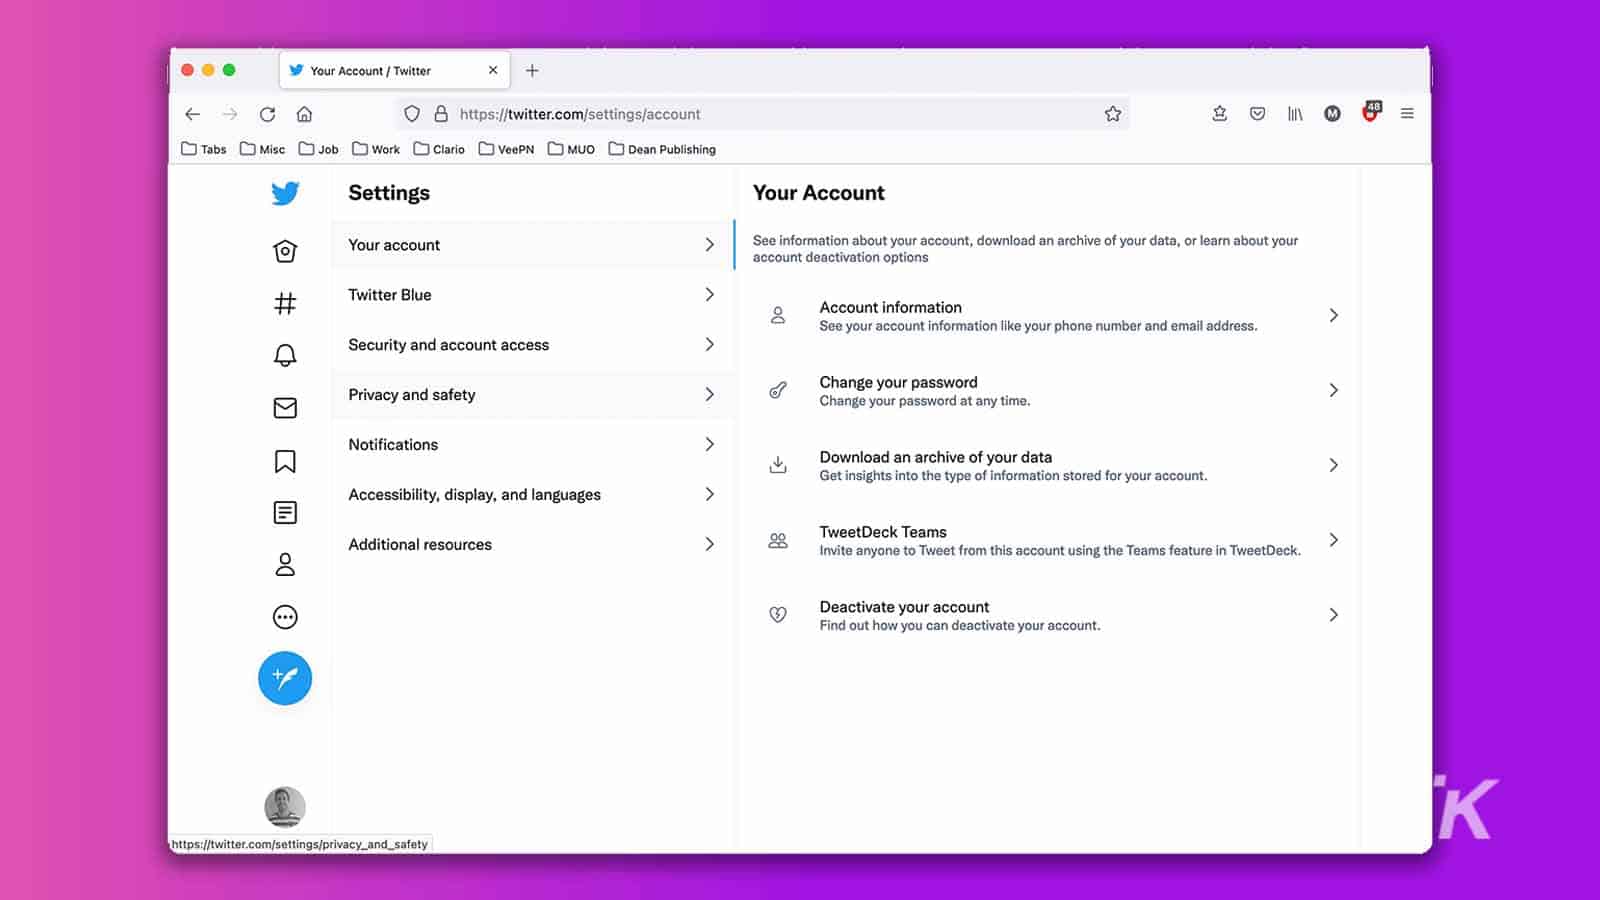This screenshot has width=1600, height=900.
Task: Open Download an archive of your data
Action: (1048, 466)
